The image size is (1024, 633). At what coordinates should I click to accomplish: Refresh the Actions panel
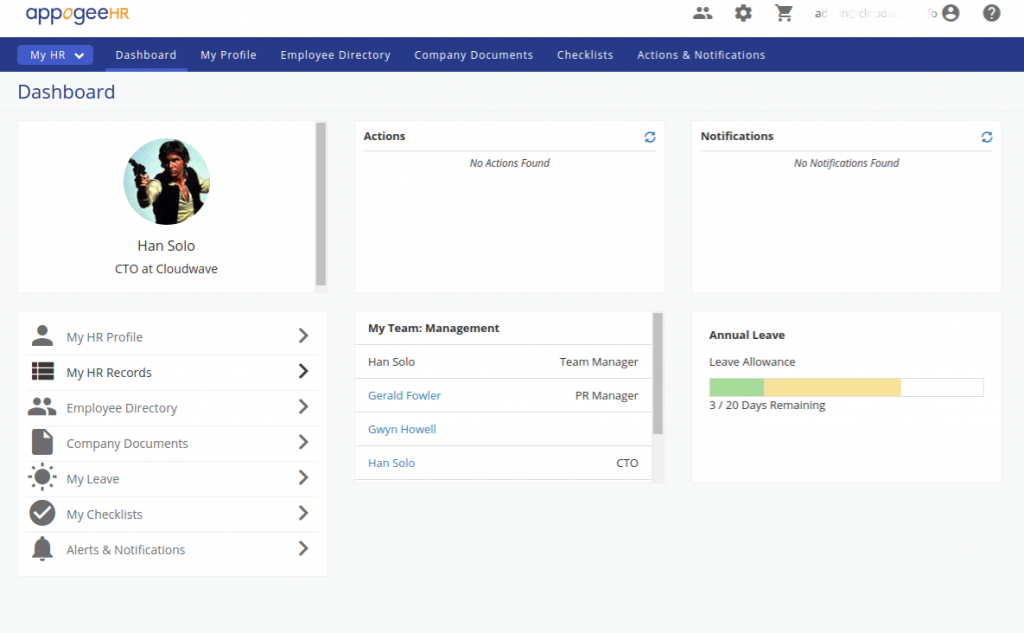pos(650,136)
